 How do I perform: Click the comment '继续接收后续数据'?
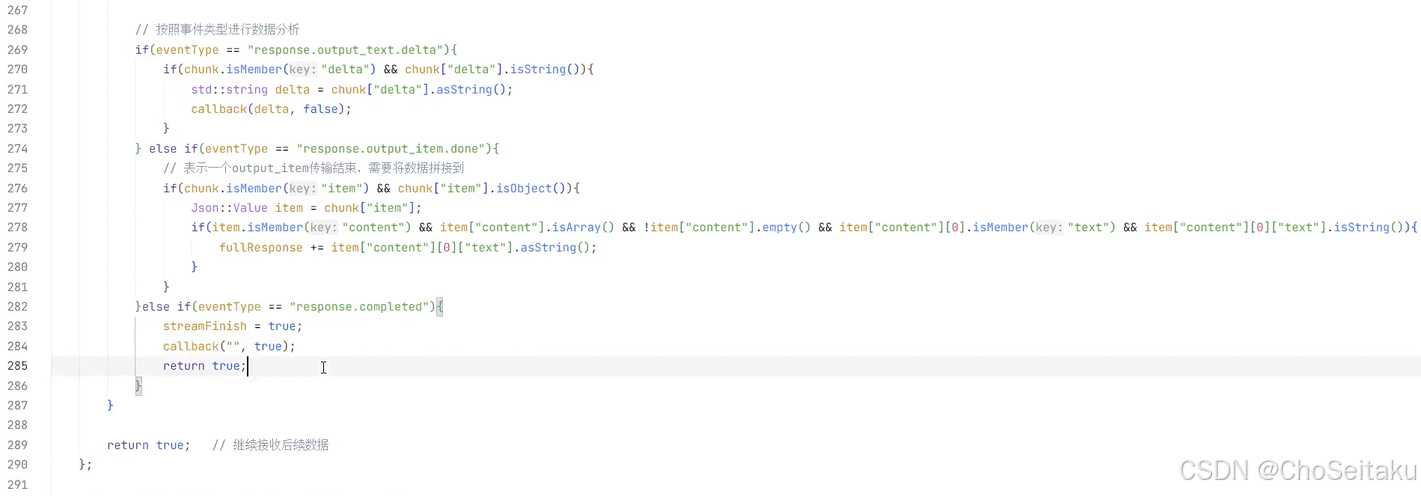point(270,445)
